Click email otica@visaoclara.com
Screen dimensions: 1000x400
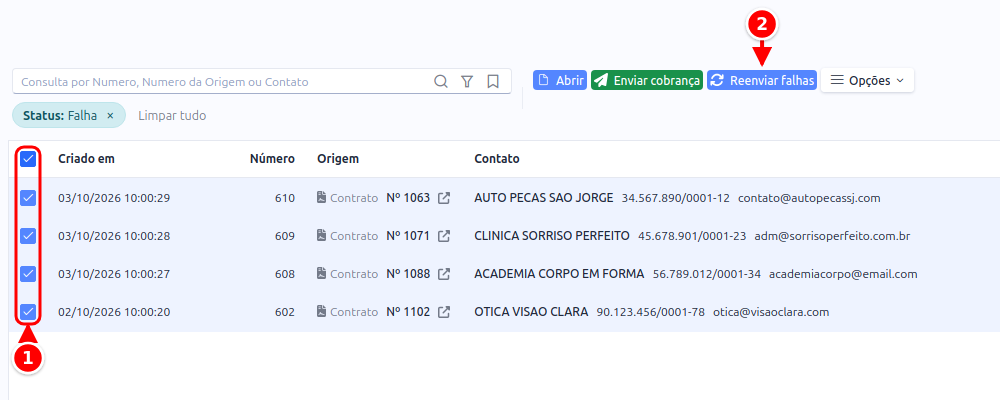(771, 312)
